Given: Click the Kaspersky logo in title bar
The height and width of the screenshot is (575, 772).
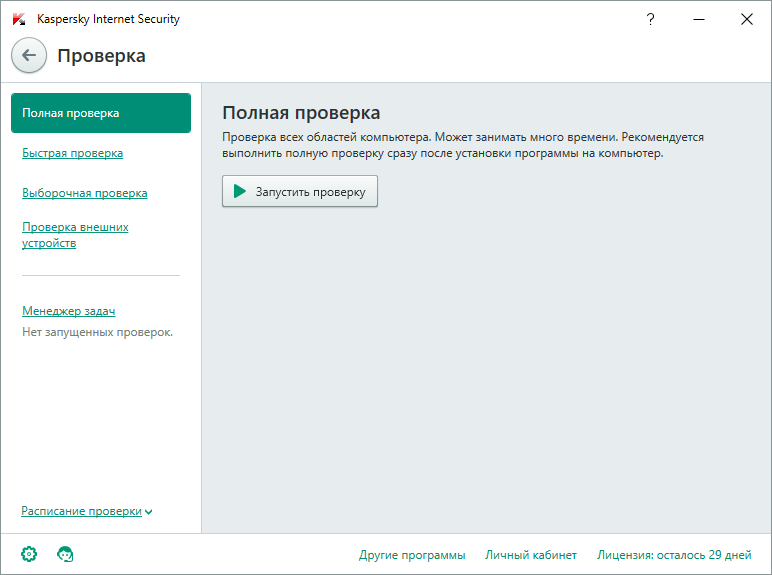Looking at the screenshot, I should click(x=19, y=19).
